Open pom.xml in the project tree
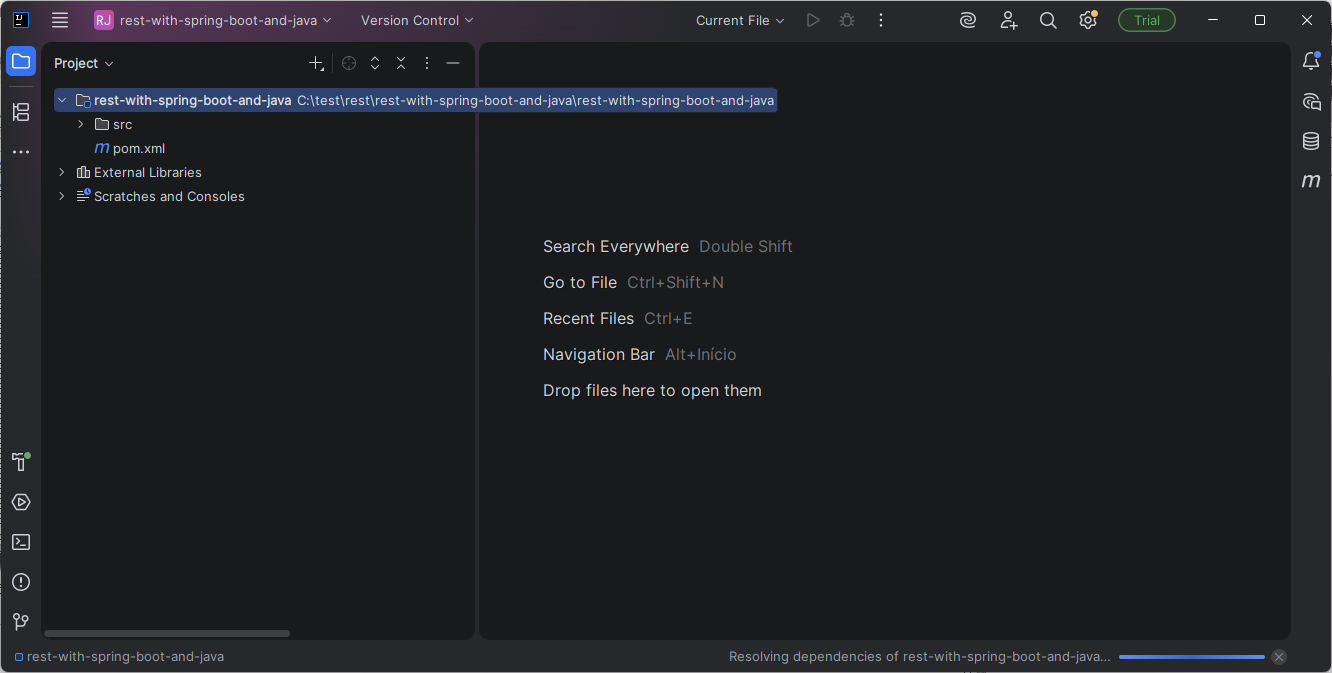The image size is (1332, 673). click(x=138, y=148)
